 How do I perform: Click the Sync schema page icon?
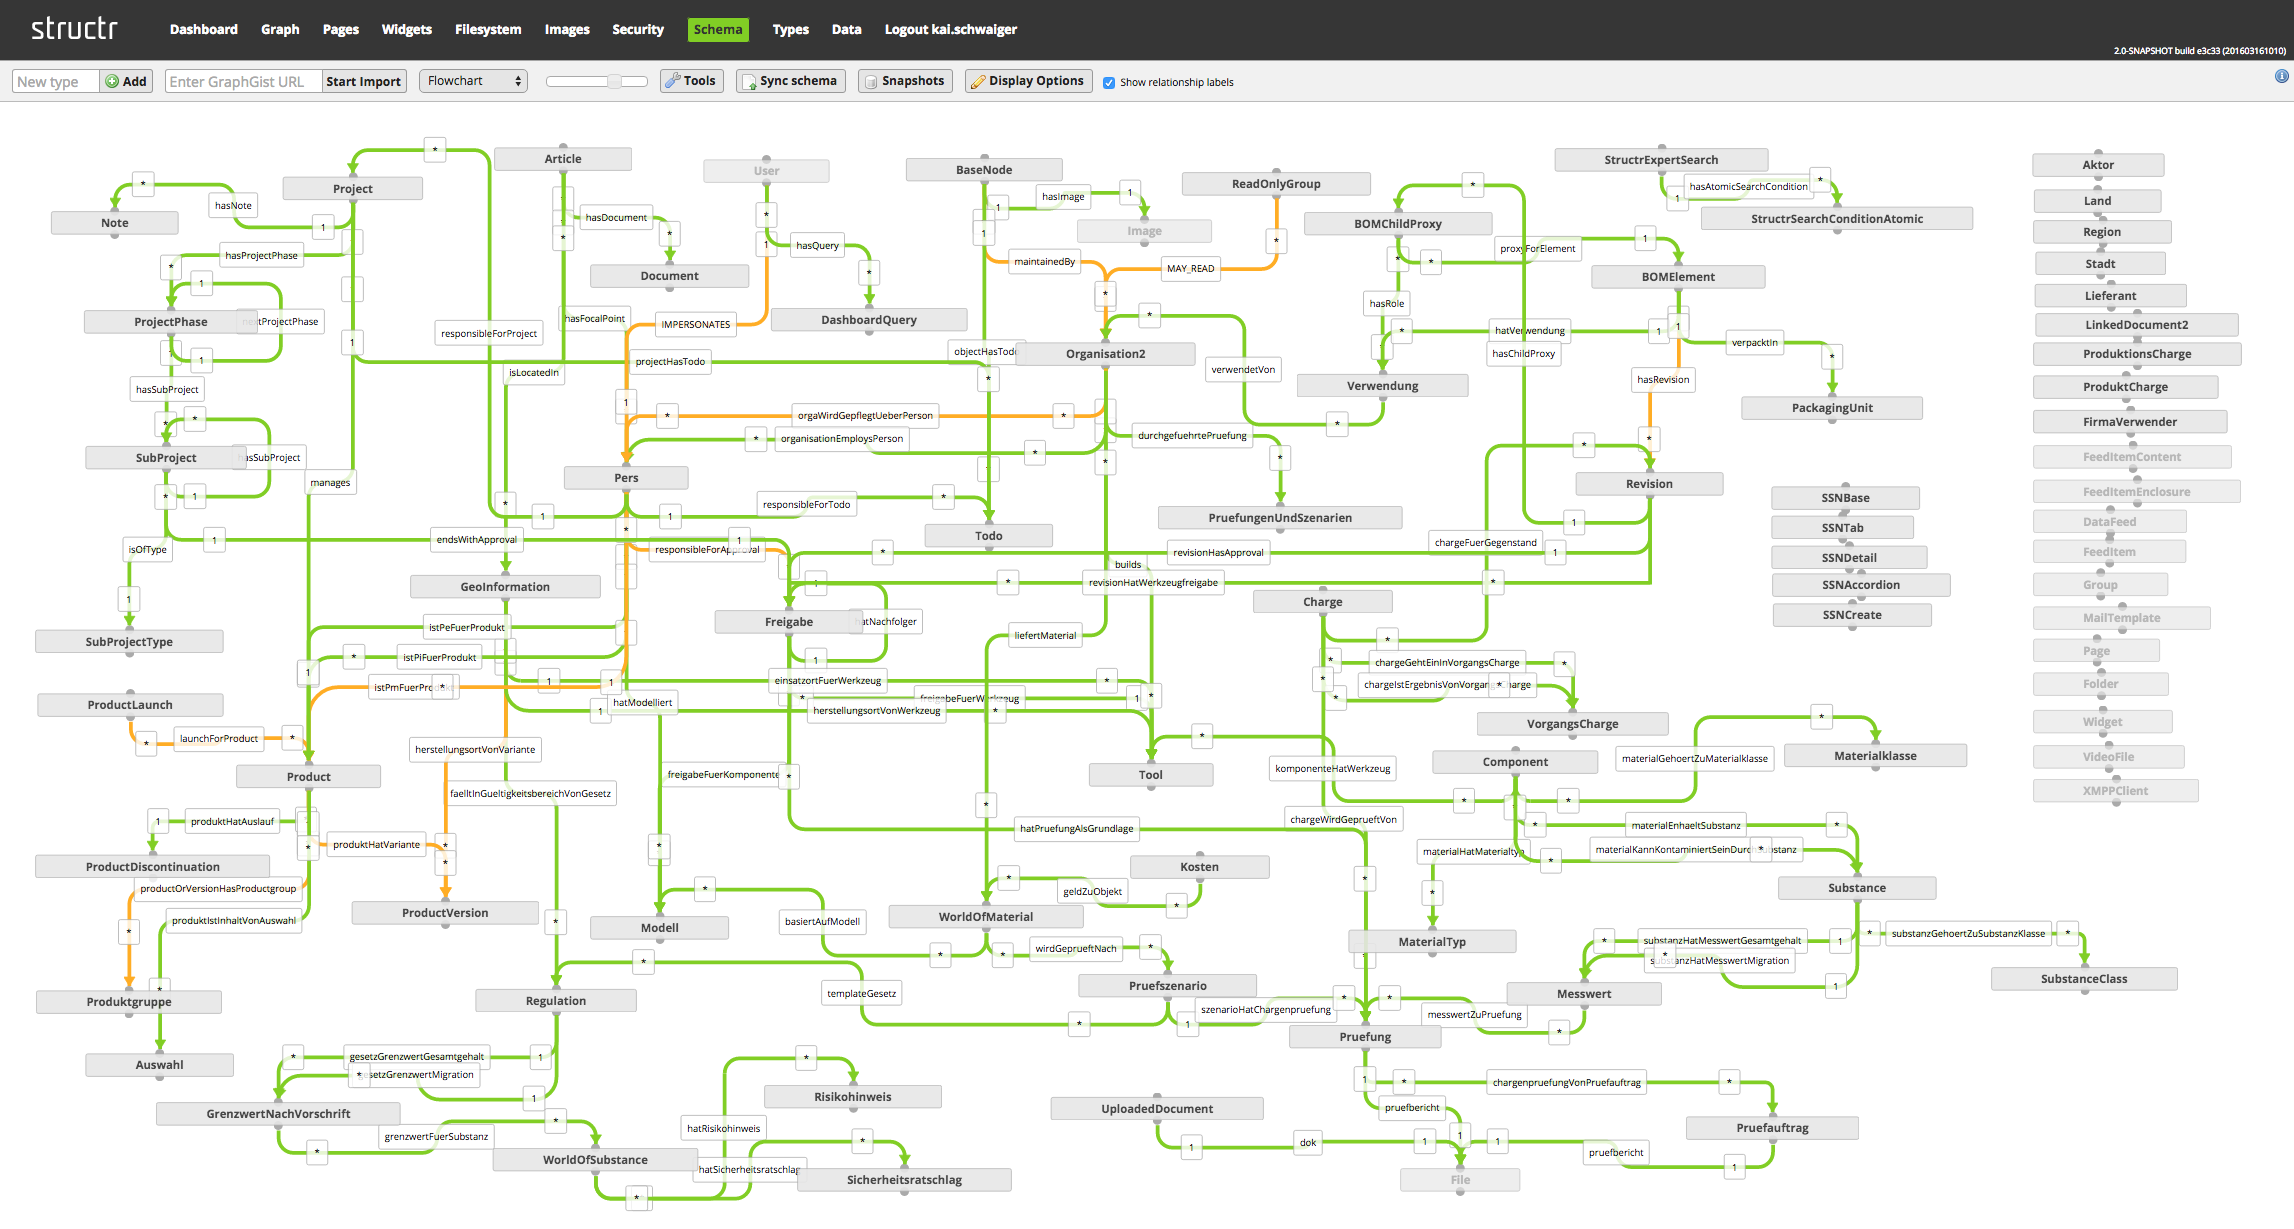(x=749, y=82)
